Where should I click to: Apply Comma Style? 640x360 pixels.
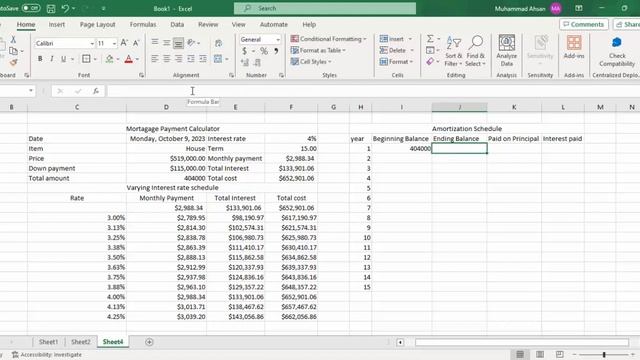pyautogui.click(x=276, y=51)
